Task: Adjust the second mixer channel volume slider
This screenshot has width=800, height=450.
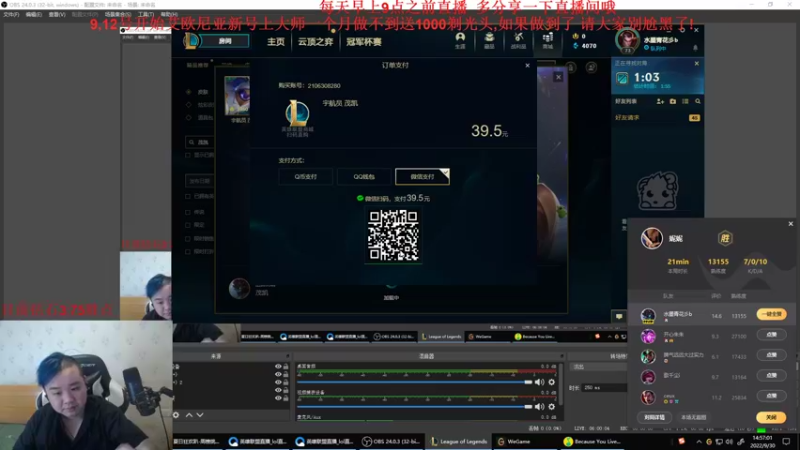Action: point(414,407)
